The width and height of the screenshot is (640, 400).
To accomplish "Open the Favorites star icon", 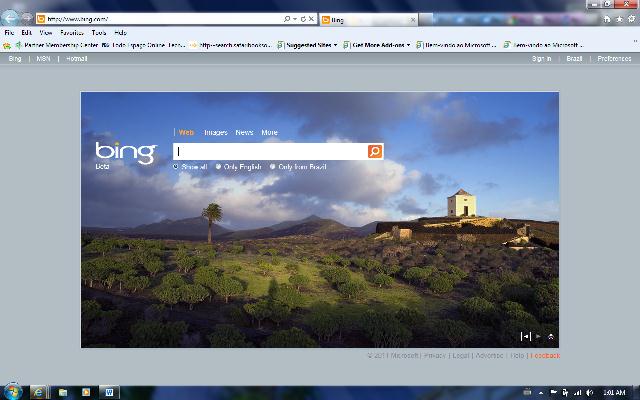I will 619,19.
